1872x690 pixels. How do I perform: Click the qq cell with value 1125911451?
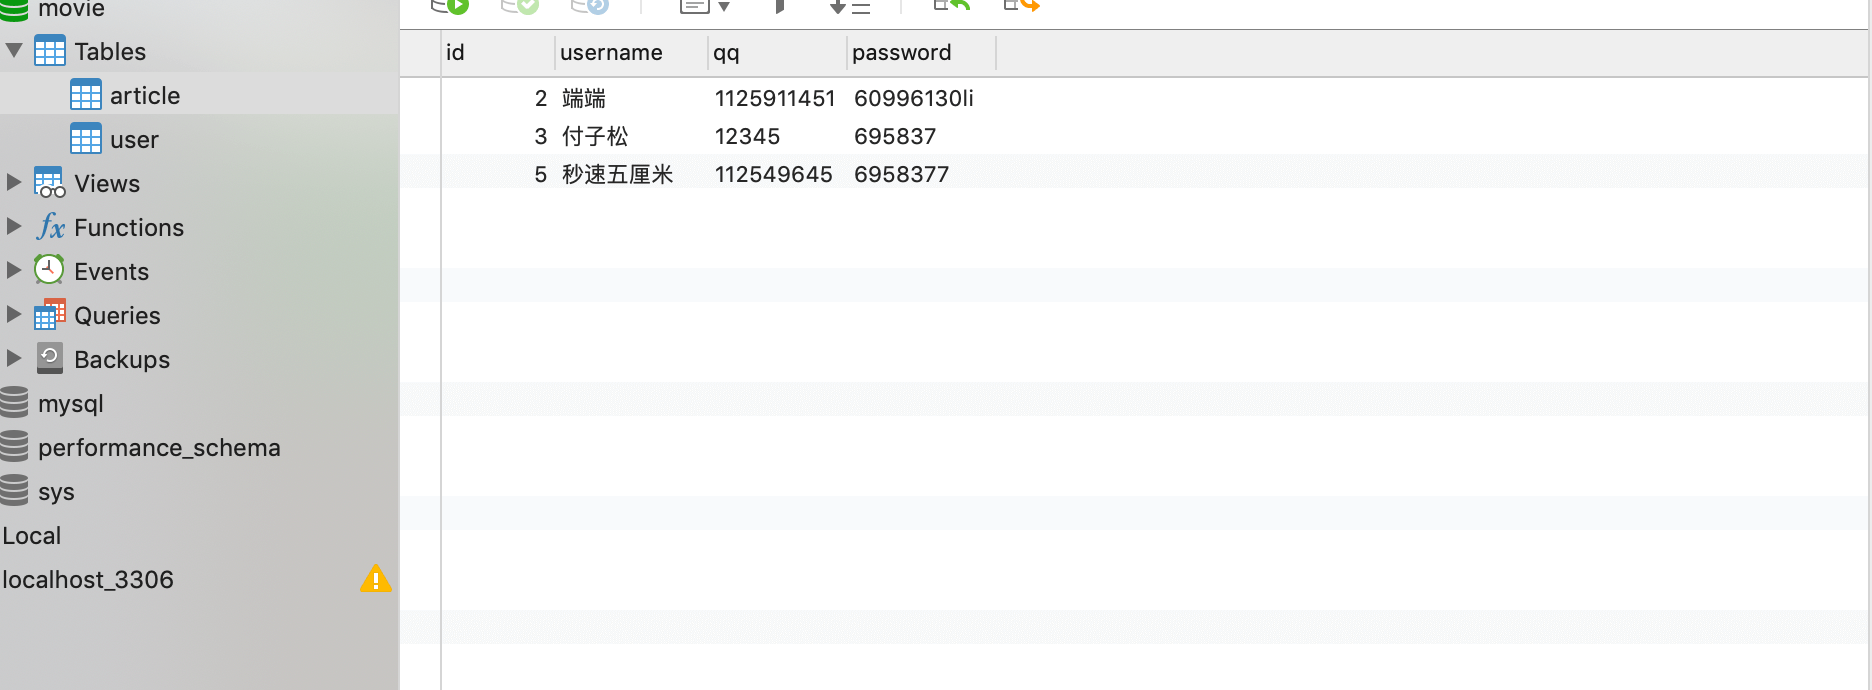tap(774, 98)
